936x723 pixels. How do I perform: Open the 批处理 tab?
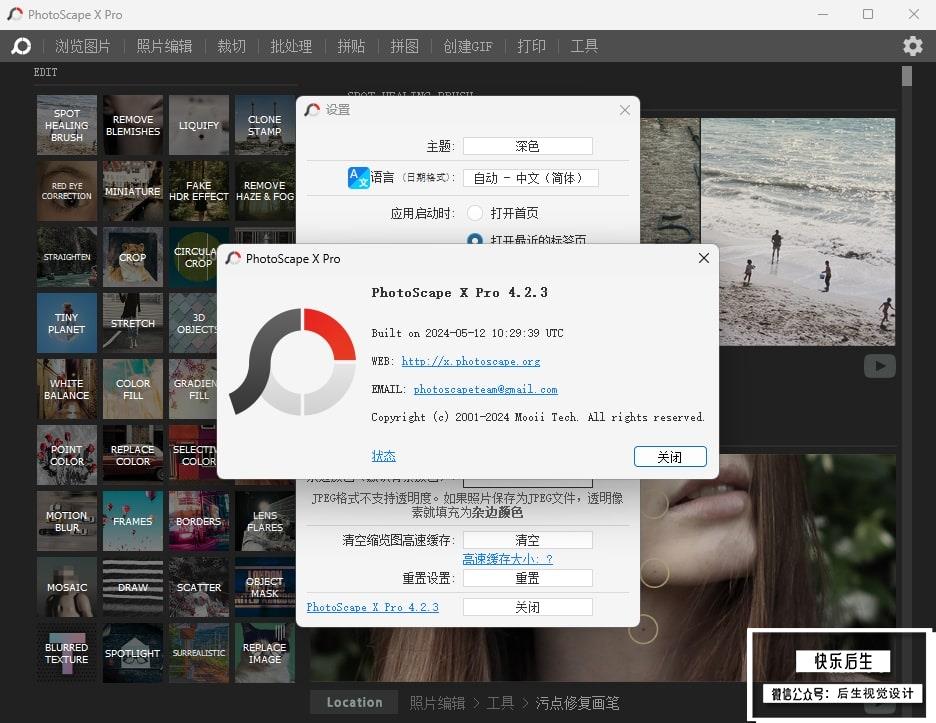tap(291, 46)
